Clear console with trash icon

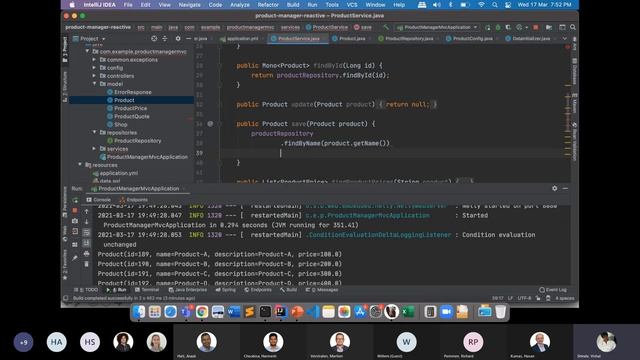coord(87,264)
